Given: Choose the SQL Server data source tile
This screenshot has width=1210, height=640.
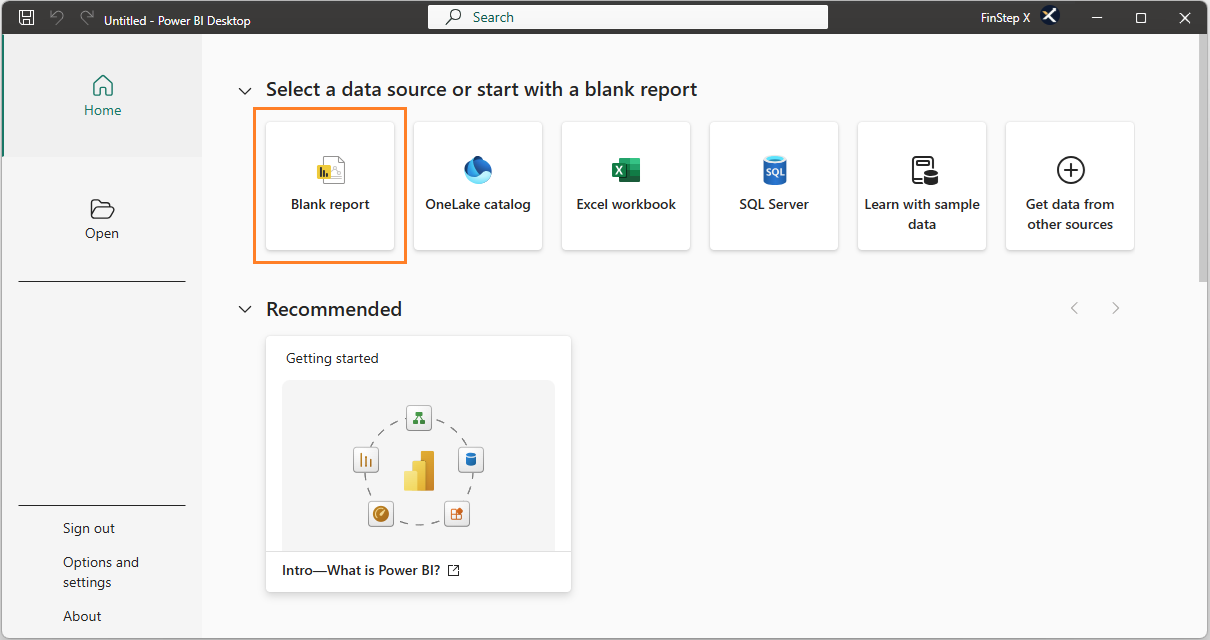Looking at the screenshot, I should [774, 186].
